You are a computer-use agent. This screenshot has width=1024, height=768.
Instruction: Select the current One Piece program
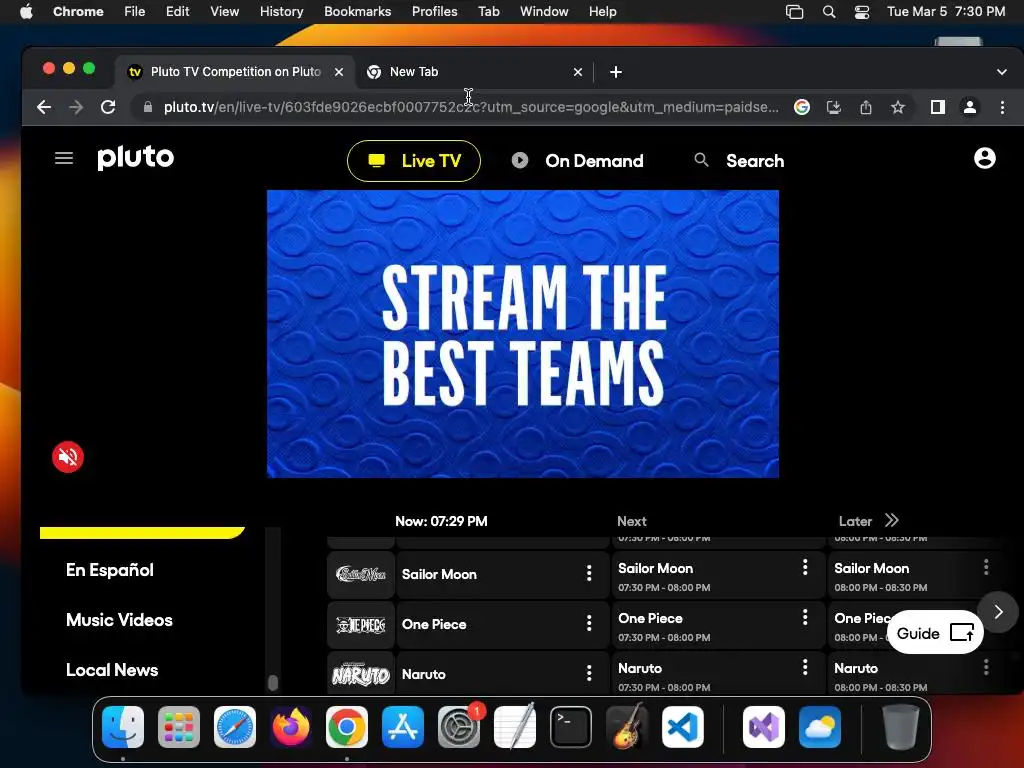pyautogui.click(x=502, y=624)
